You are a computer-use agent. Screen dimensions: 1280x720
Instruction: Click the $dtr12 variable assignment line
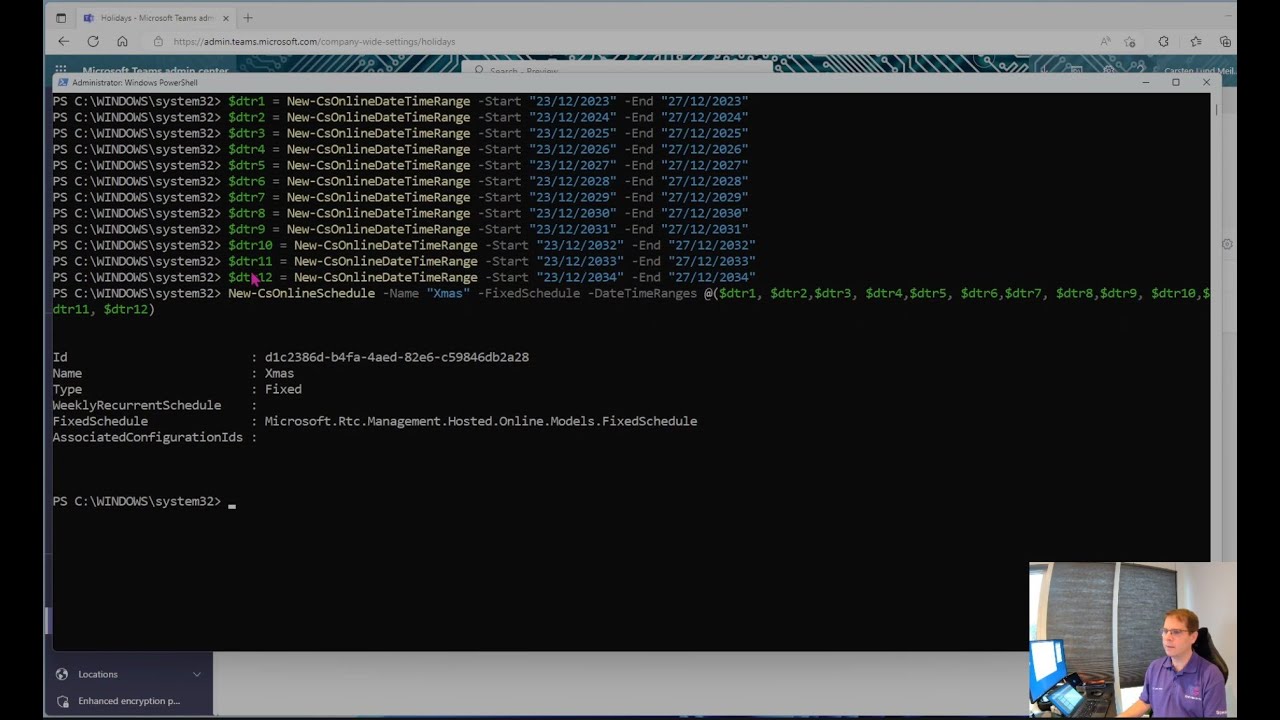(404, 277)
